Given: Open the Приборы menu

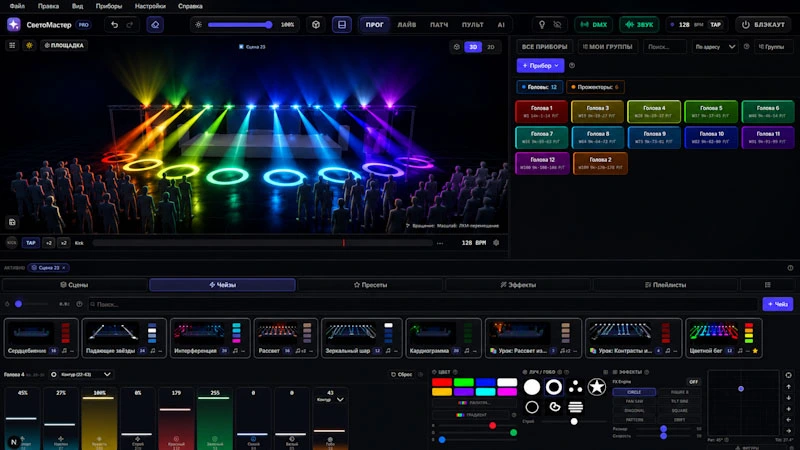Looking at the screenshot, I should [x=109, y=6].
